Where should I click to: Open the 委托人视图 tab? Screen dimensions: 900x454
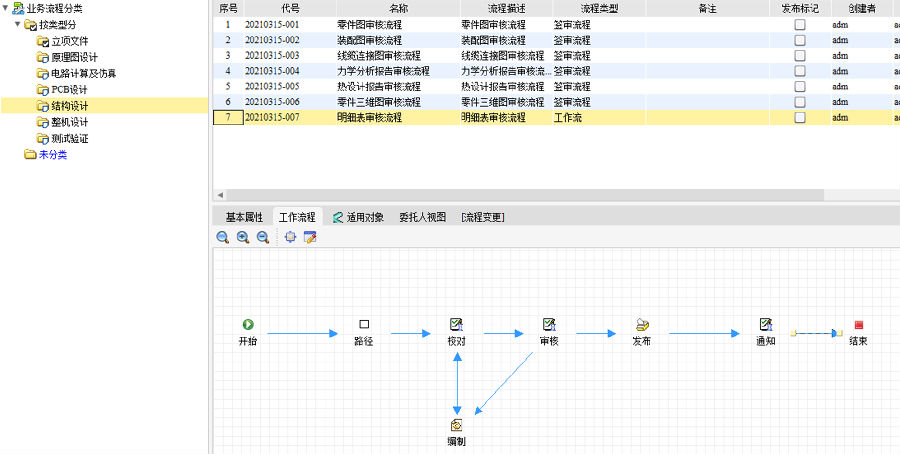pos(422,217)
